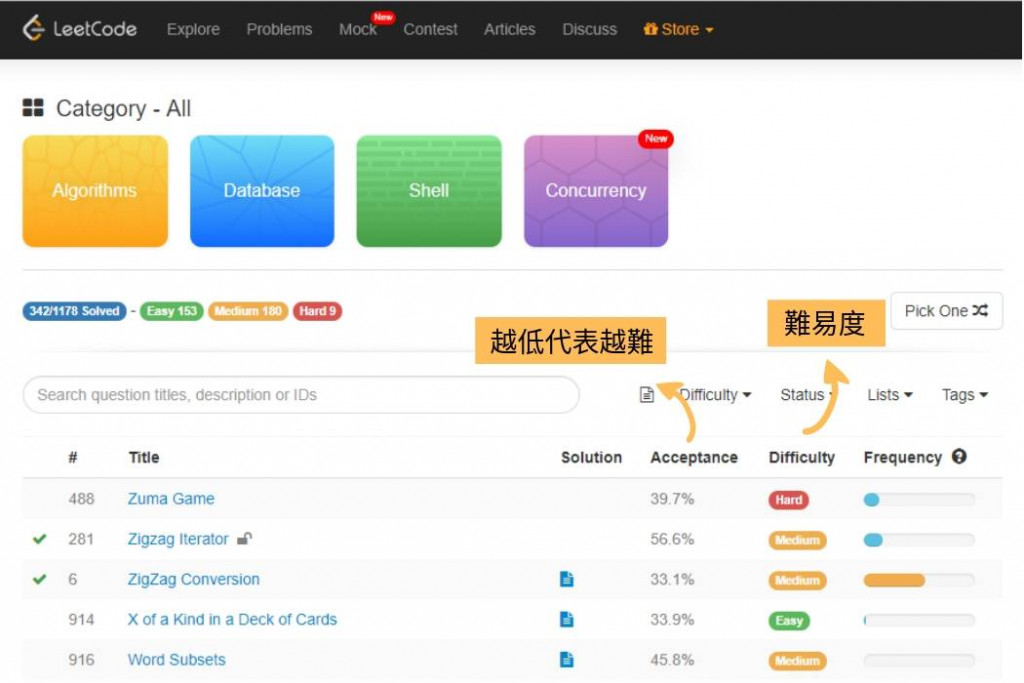Image resolution: width=1024 pixels, height=683 pixels.
Task: Click the Medium label on Zigzag Iterator row
Action: click(x=797, y=540)
